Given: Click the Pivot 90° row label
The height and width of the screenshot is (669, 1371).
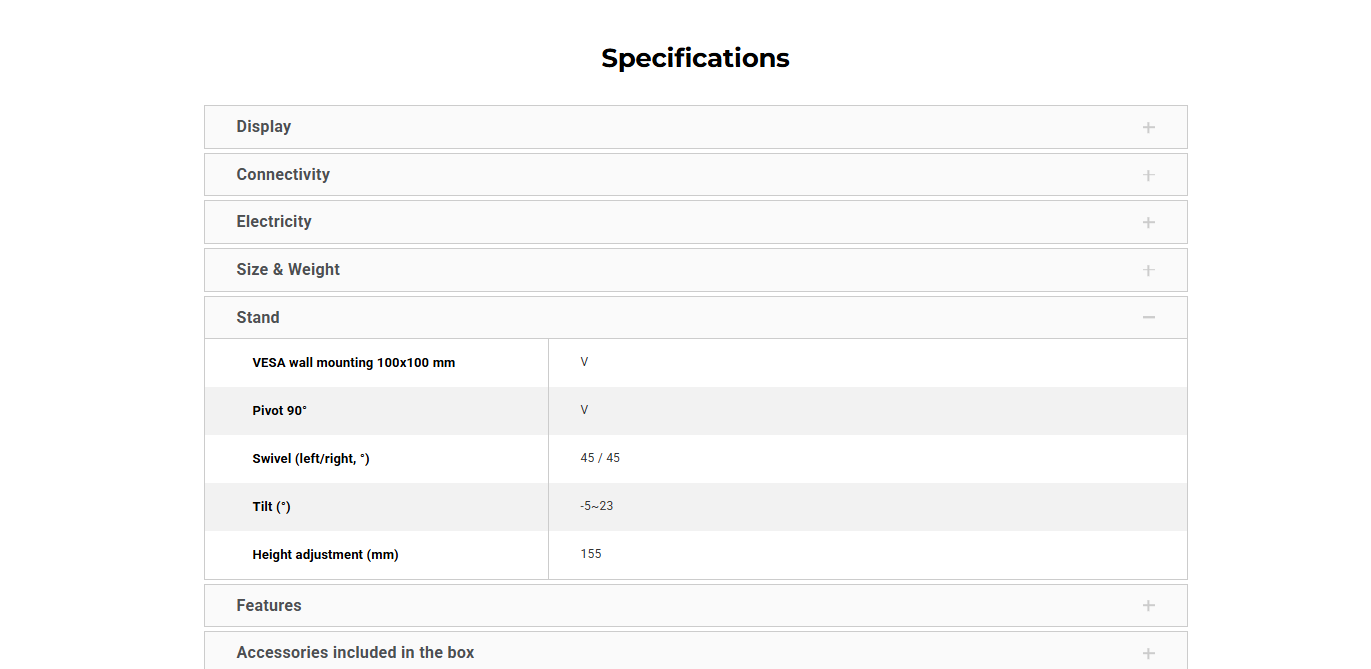Looking at the screenshot, I should tap(279, 411).
